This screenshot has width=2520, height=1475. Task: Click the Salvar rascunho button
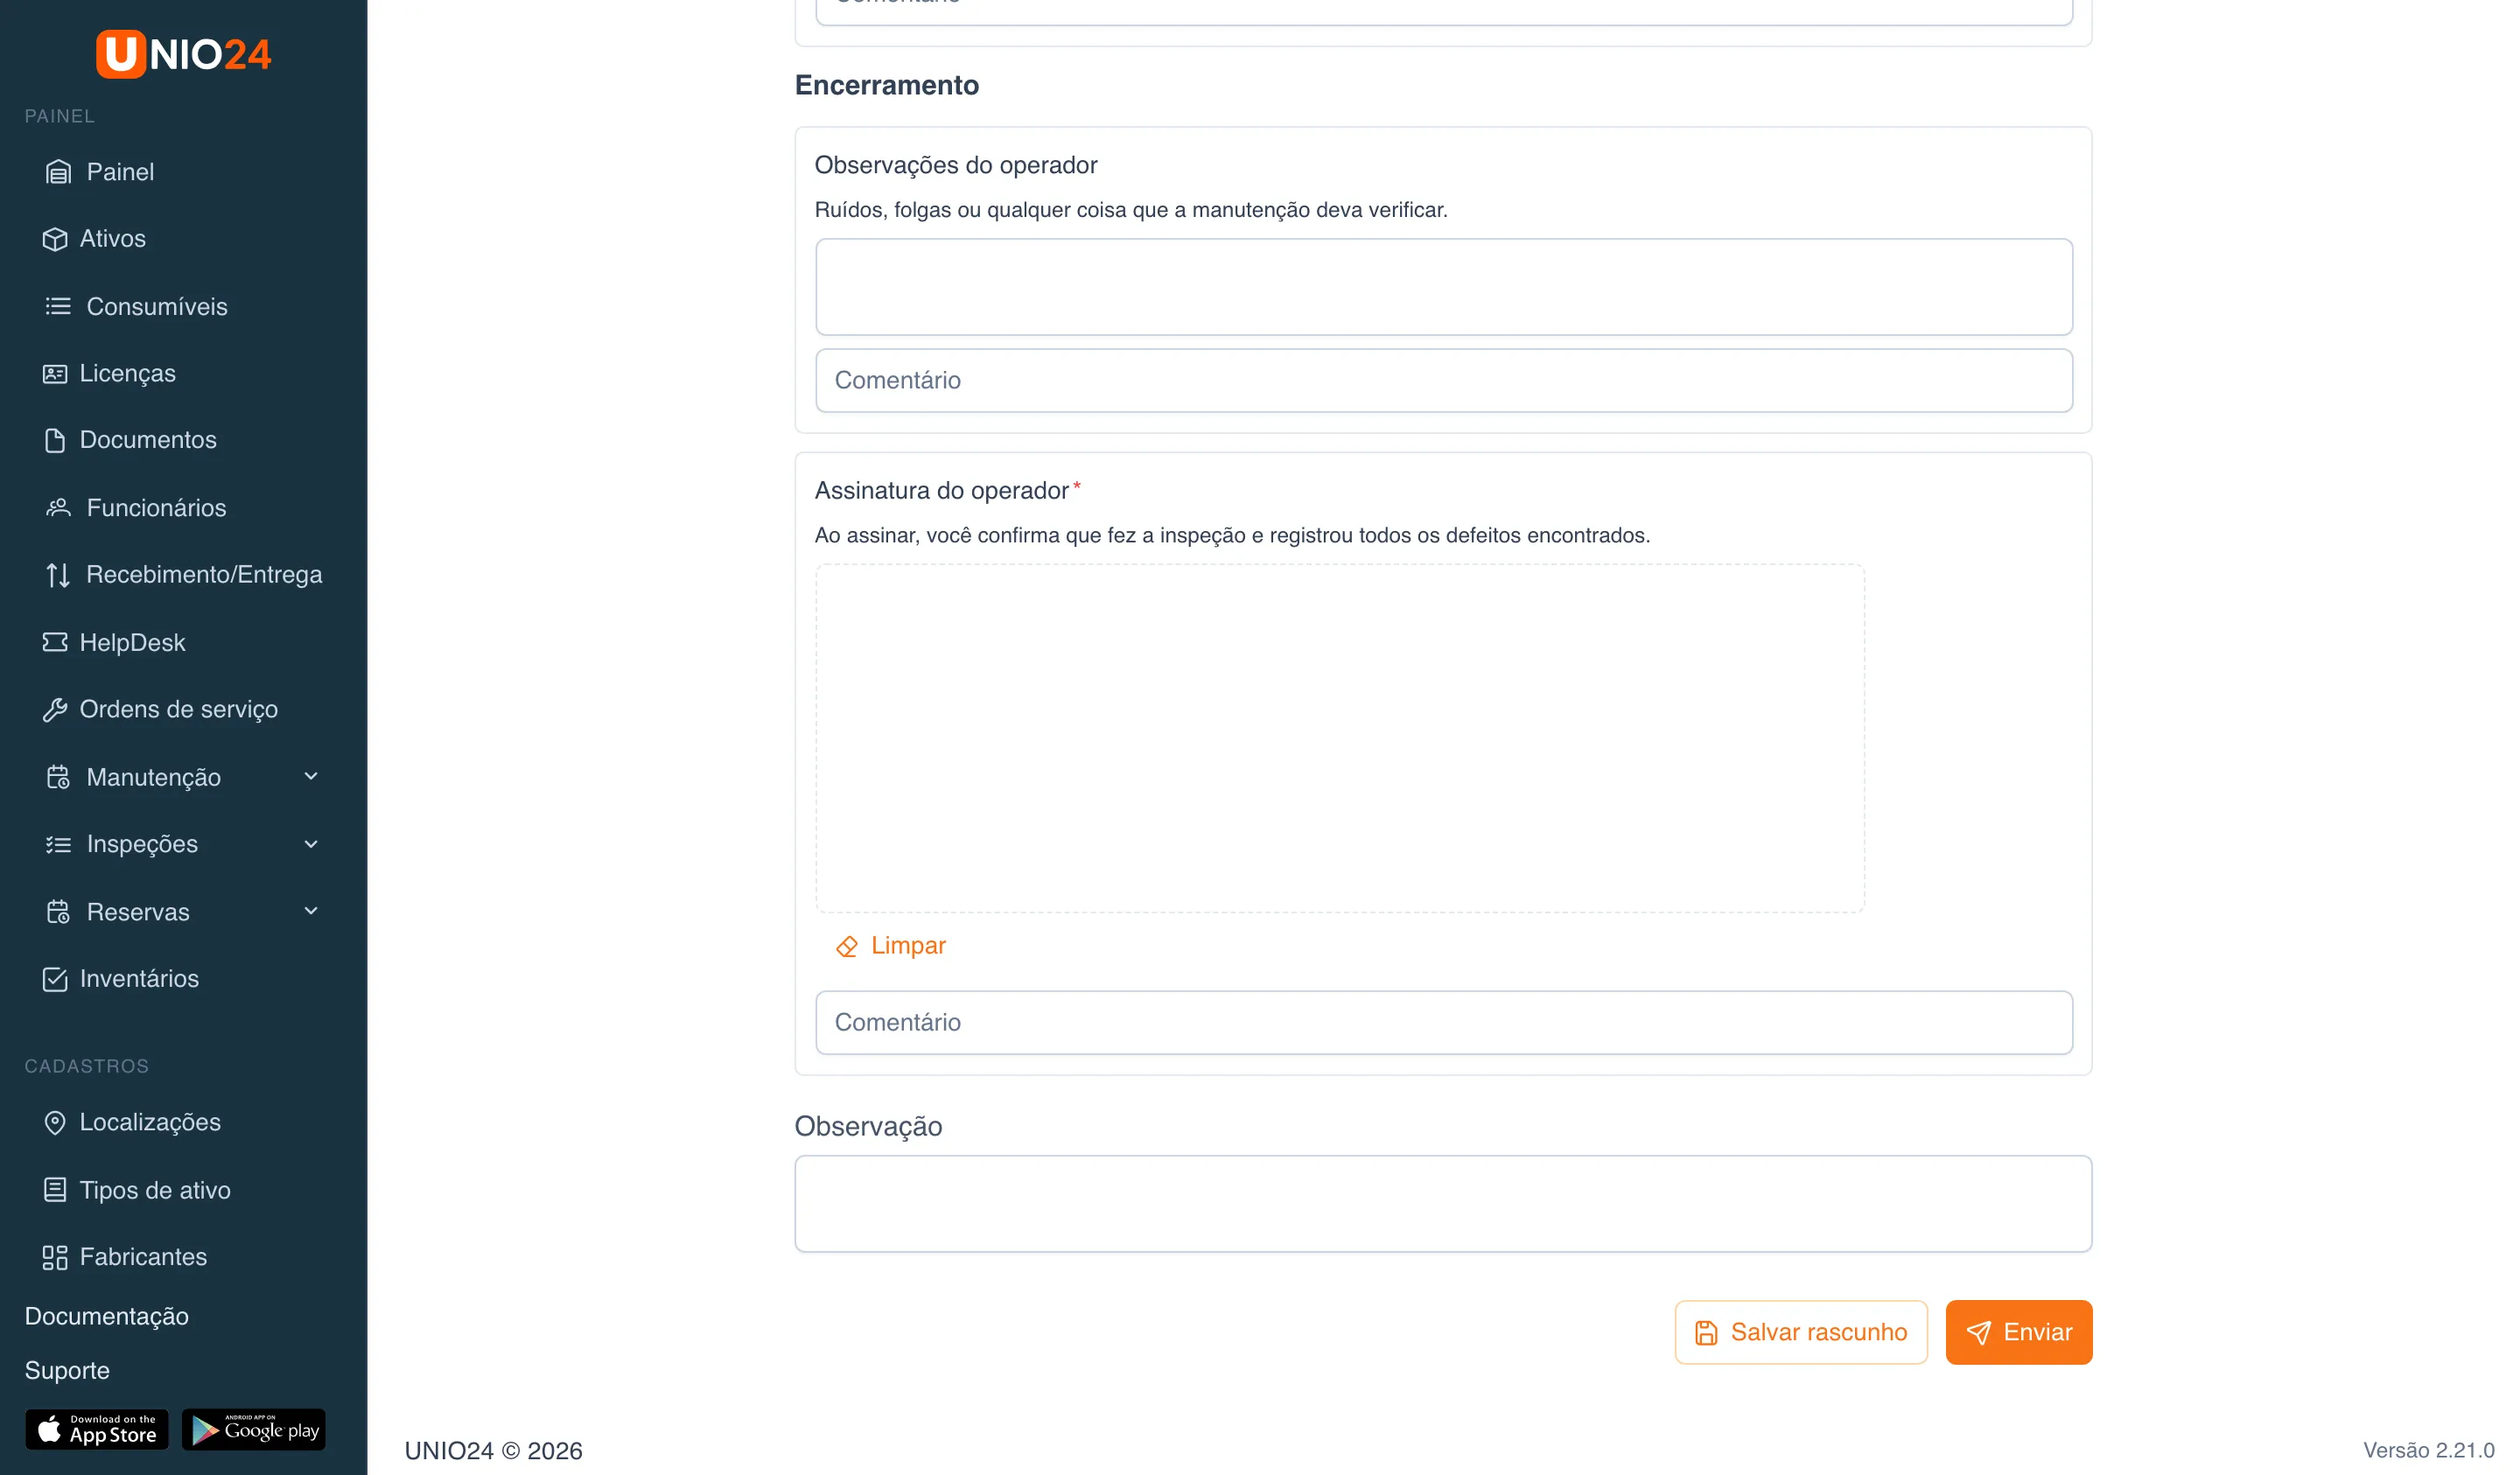tap(1801, 1333)
